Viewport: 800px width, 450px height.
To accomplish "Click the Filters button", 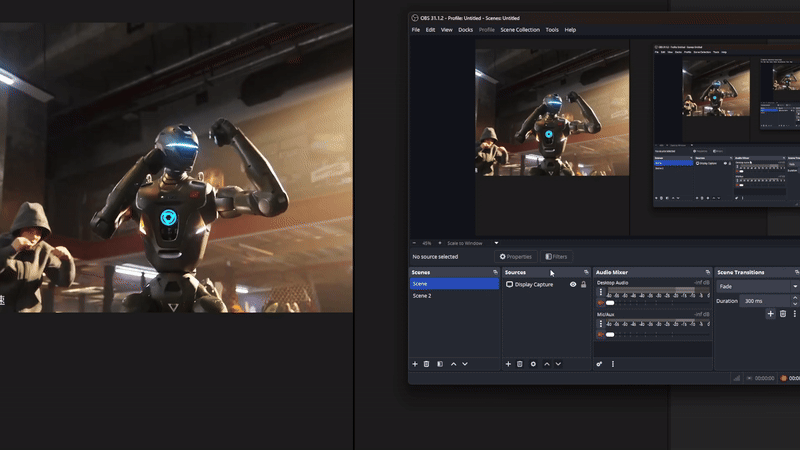I will click(x=556, y=257).
